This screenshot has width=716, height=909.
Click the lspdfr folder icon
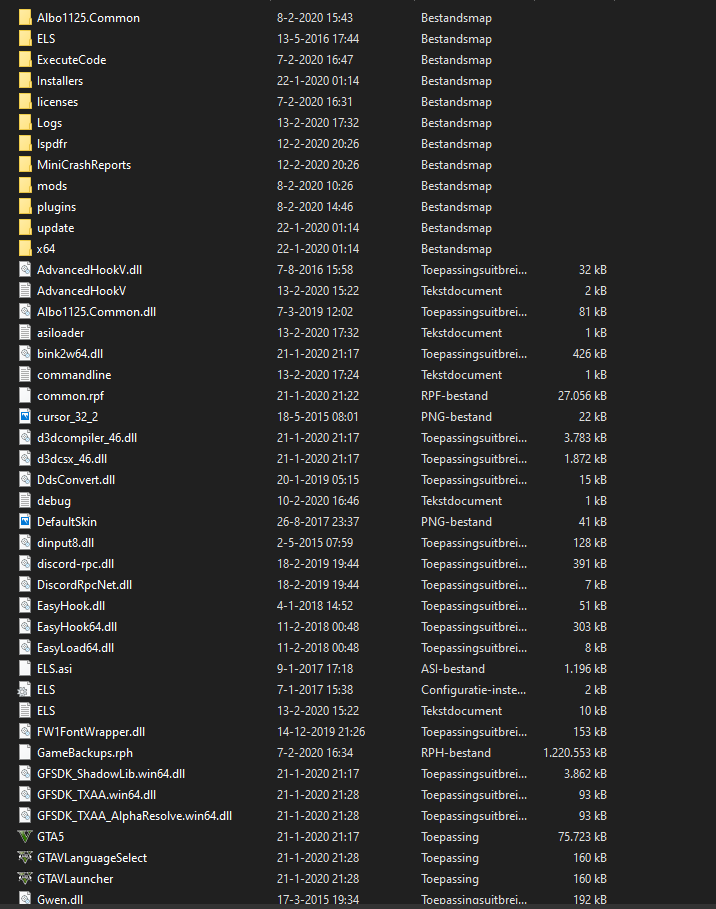click(25, 144)
